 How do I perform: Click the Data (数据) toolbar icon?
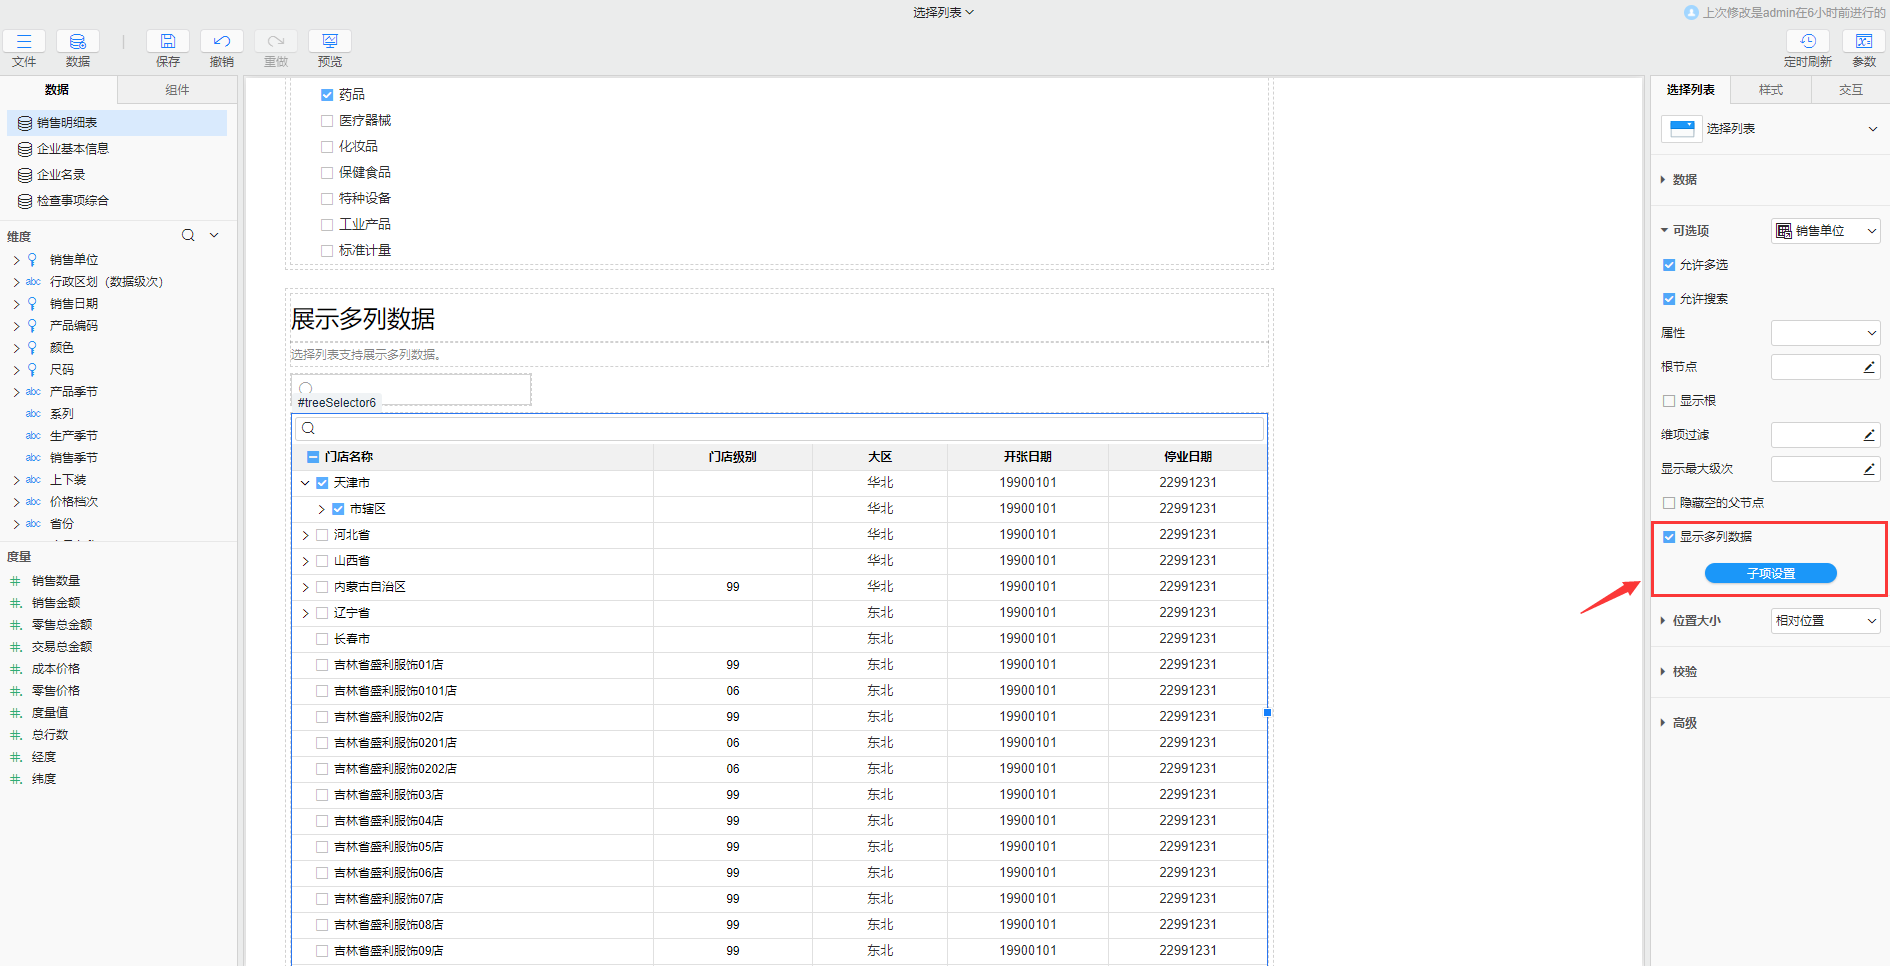78,42
